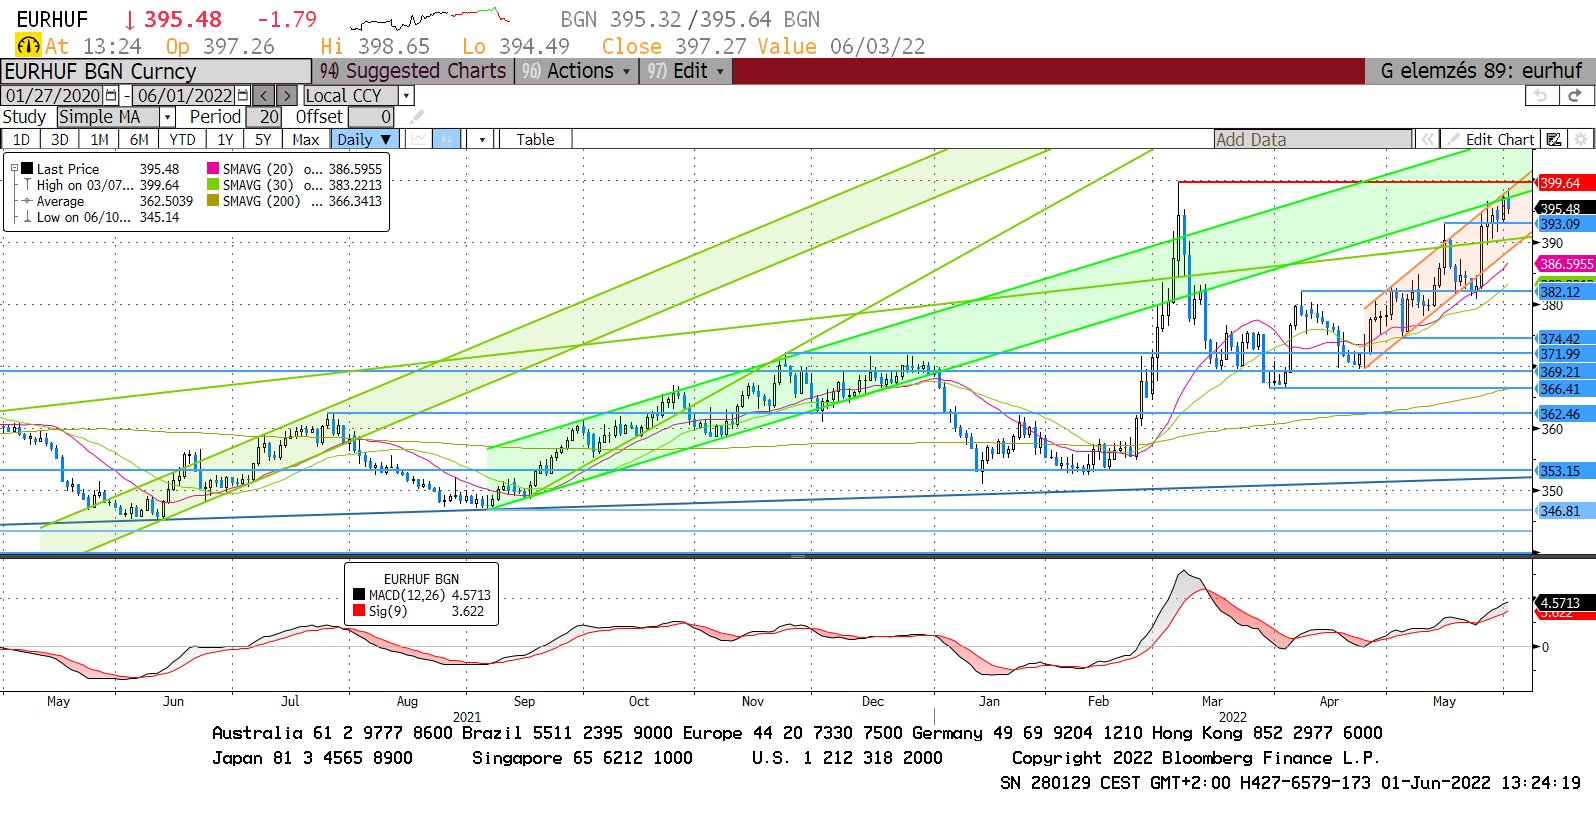Select the 3D range

(x=60, y=139)
